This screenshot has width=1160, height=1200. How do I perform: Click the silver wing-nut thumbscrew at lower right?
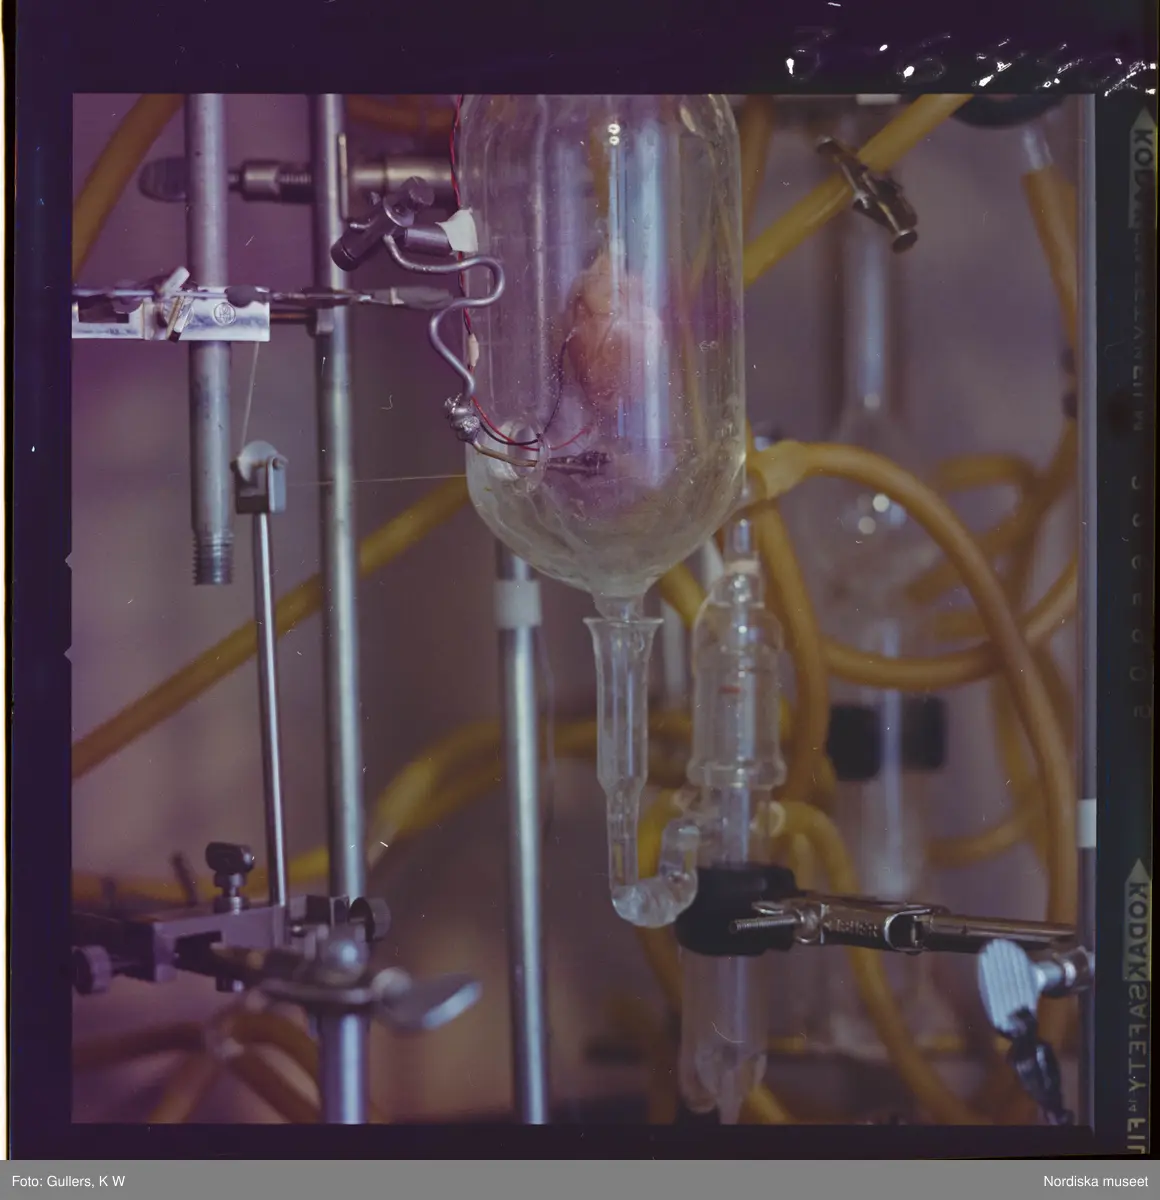pyautogui.click(x=1010, y=975)
